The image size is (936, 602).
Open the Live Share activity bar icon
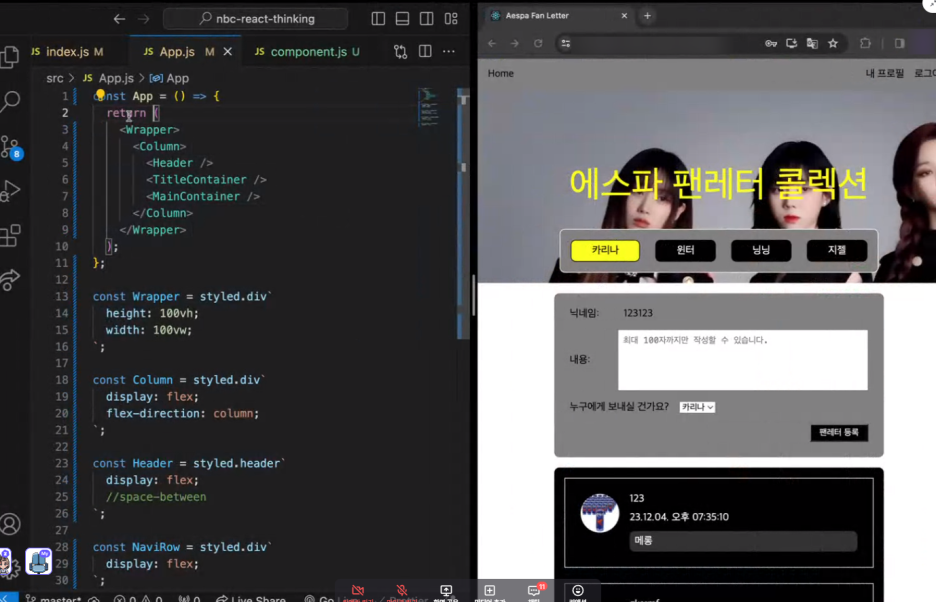coord(11,280)
